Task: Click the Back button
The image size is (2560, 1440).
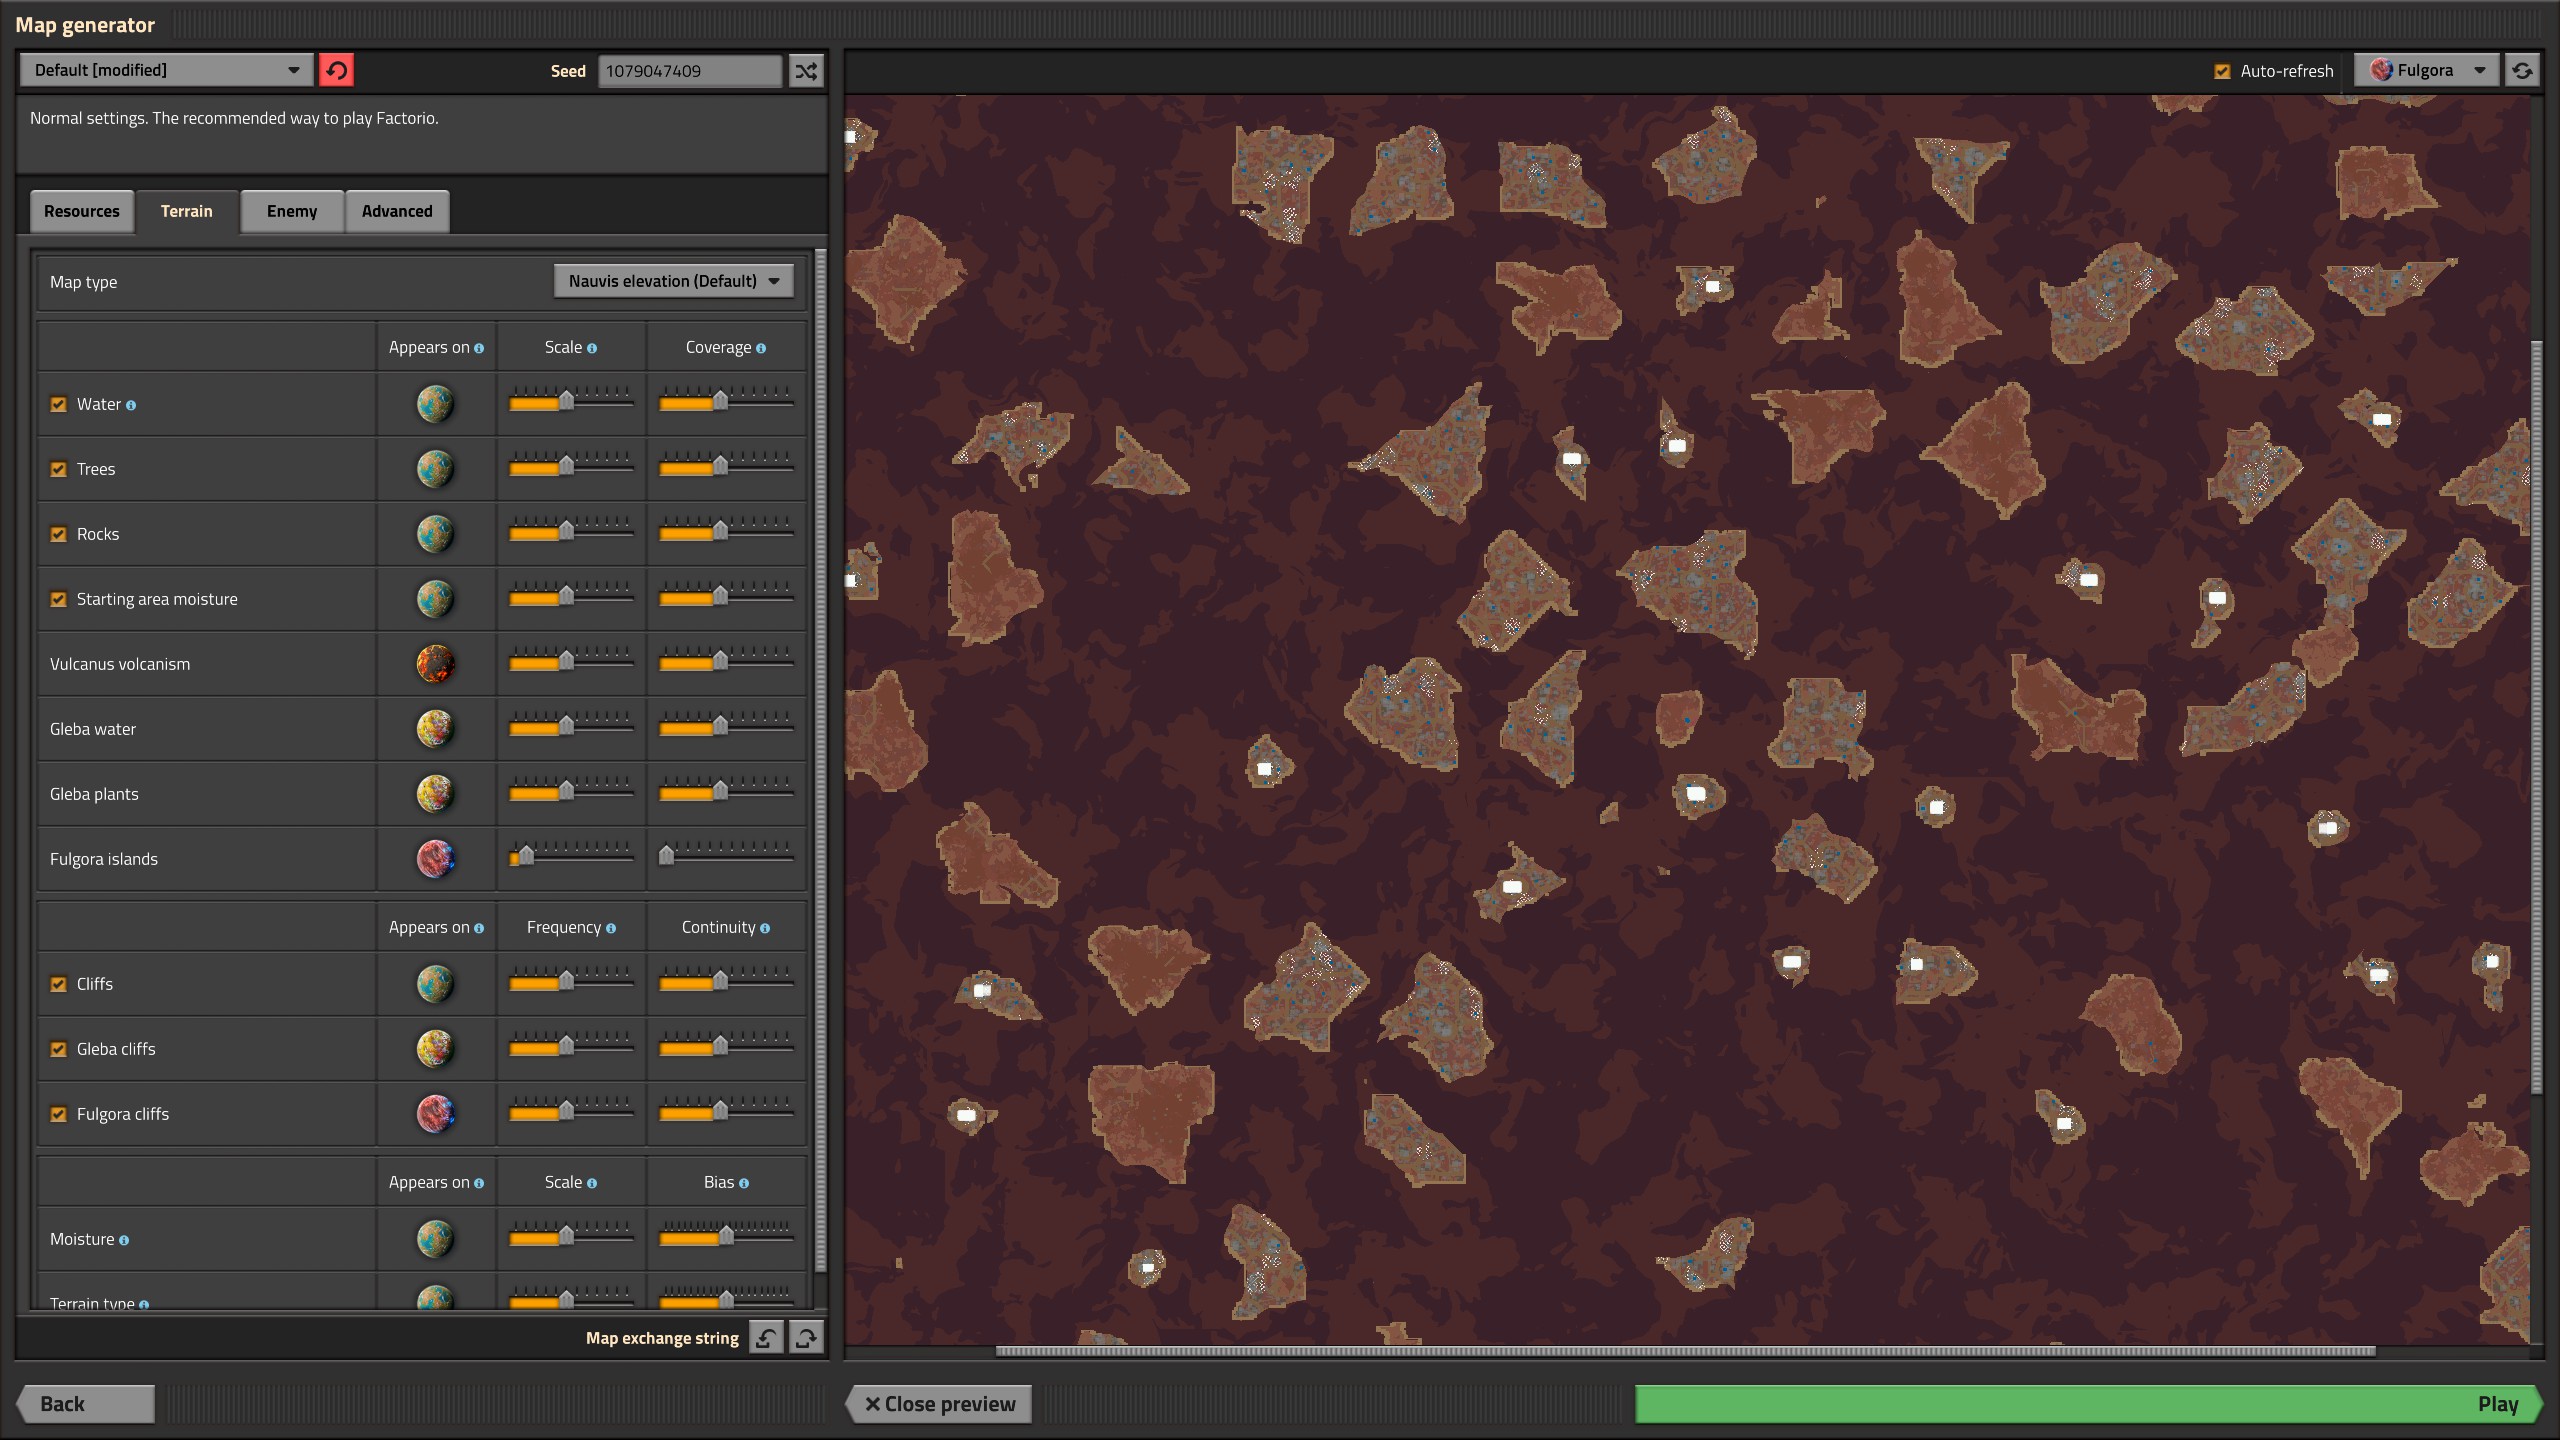Action: pos(86,1403)
